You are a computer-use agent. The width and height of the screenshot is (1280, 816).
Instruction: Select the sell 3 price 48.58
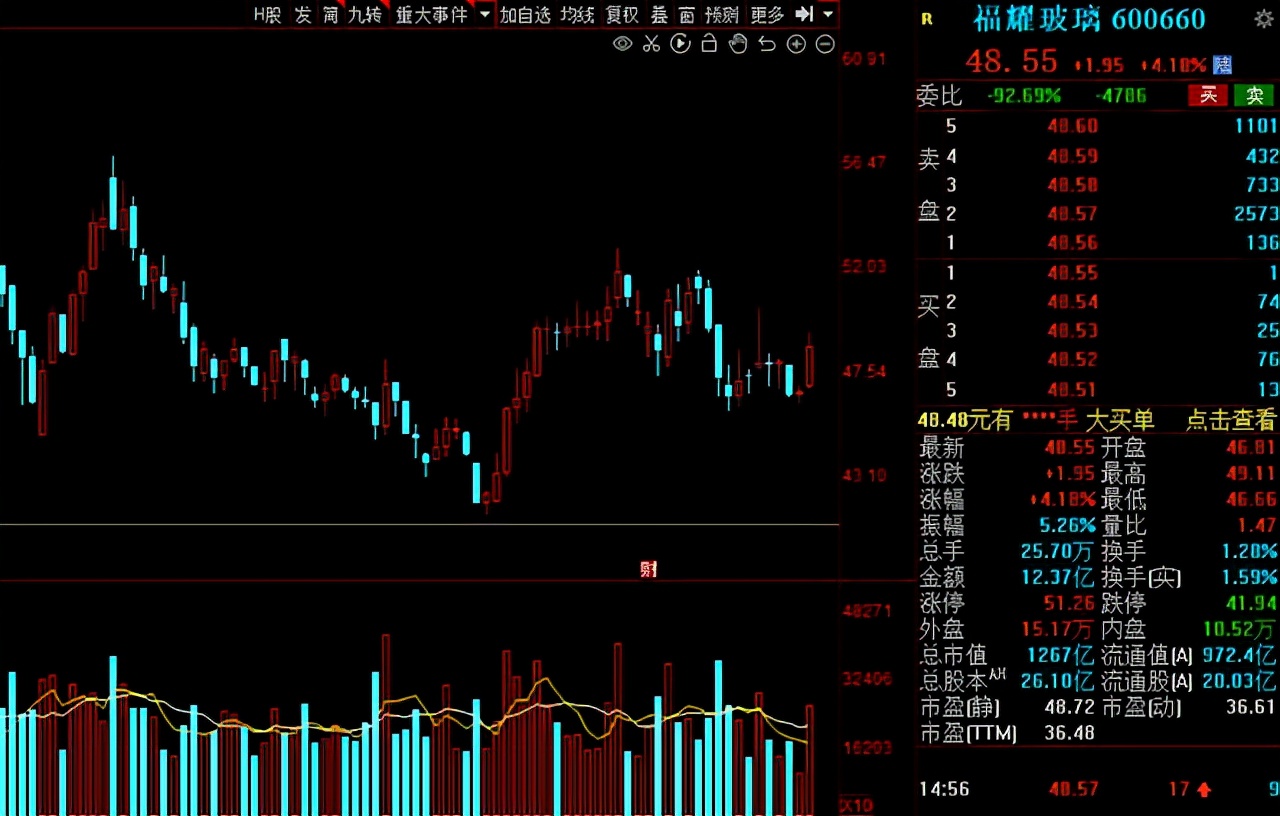coord(1072,185)
